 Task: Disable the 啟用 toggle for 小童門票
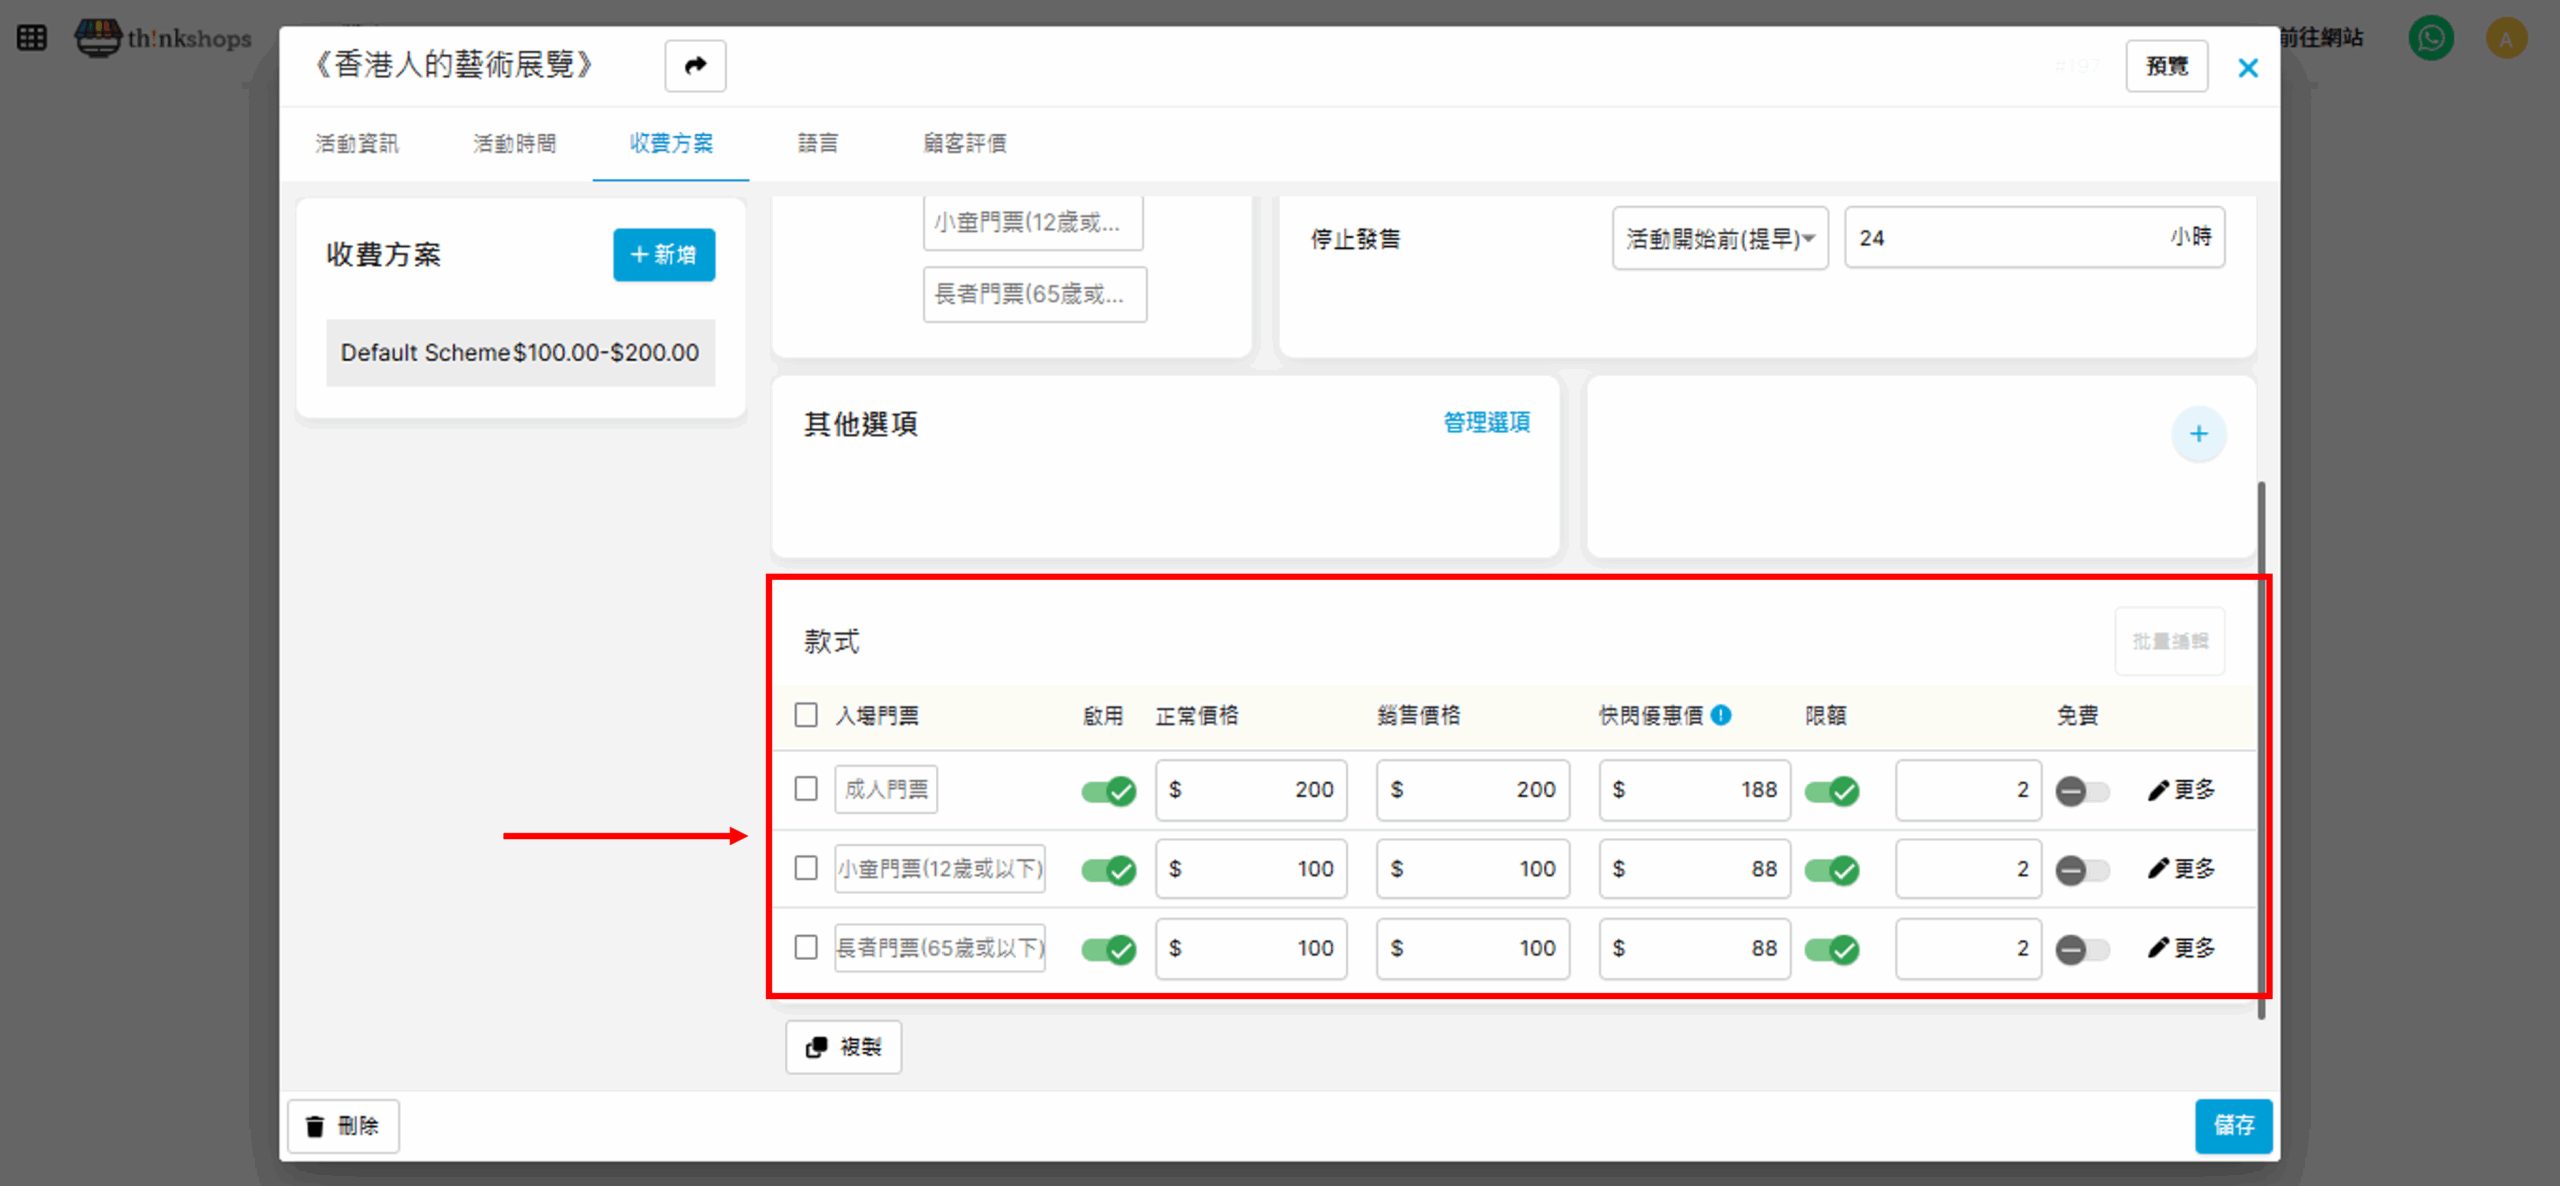click(1108, 869)
